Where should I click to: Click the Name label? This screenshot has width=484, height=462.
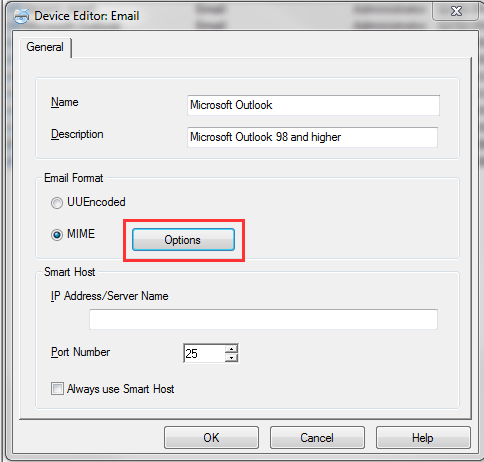coord(65,102)
